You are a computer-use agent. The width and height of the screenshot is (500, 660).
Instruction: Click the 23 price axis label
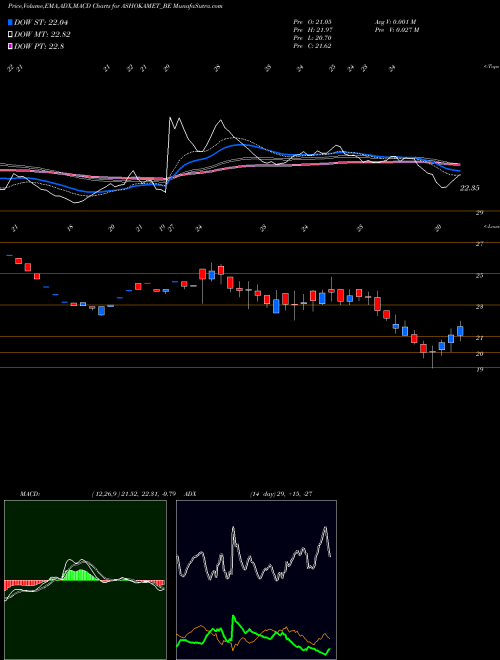pyautogui.click(x=479, y=307)
